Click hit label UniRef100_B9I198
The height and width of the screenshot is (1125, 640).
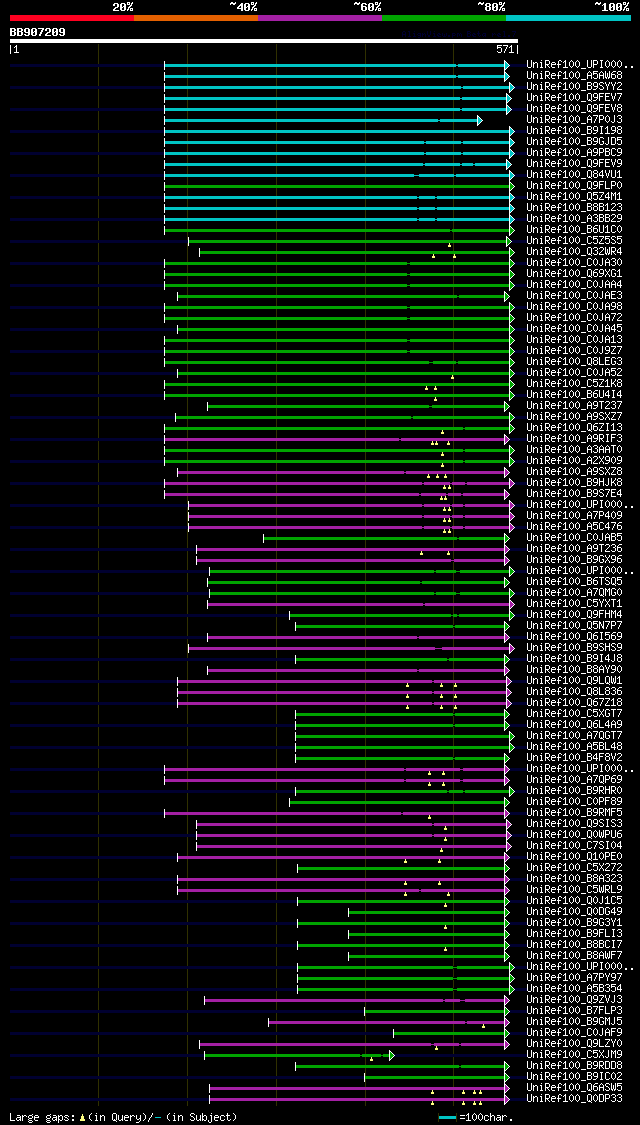(575, 131)
